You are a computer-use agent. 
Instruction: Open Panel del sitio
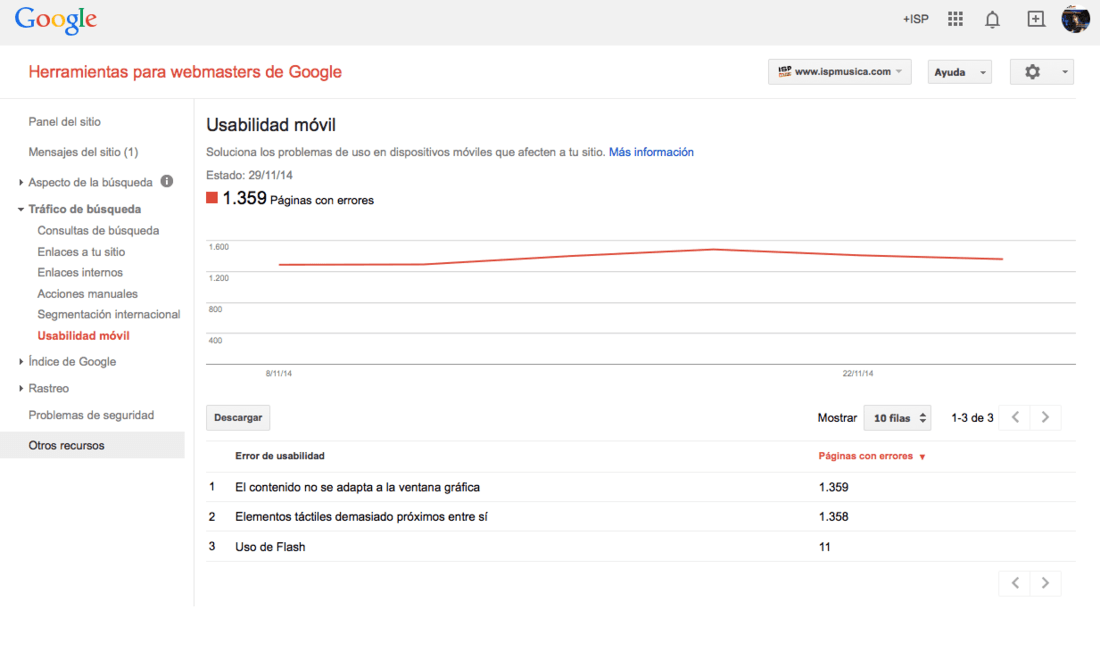pos(65,121)
